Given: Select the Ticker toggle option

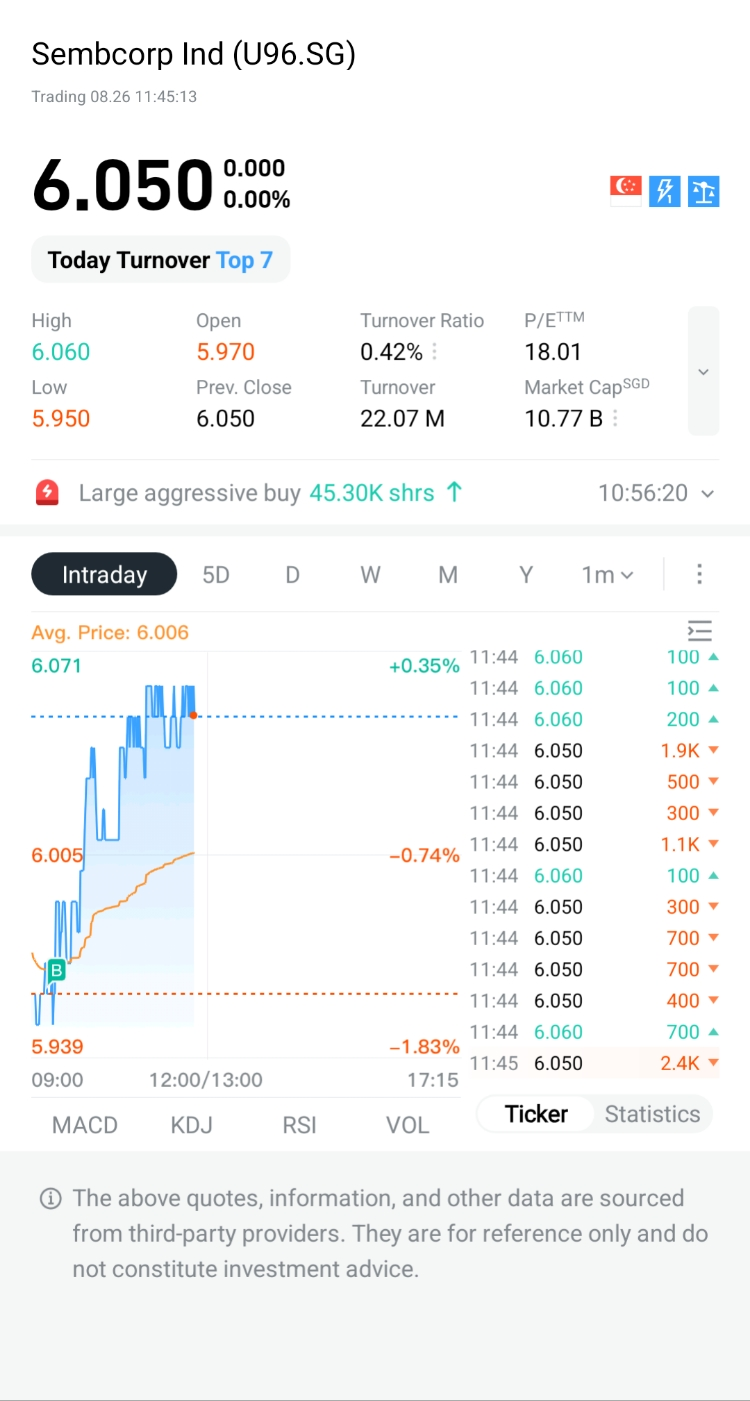Looking at the screenshot, I should click(536, 1114).
